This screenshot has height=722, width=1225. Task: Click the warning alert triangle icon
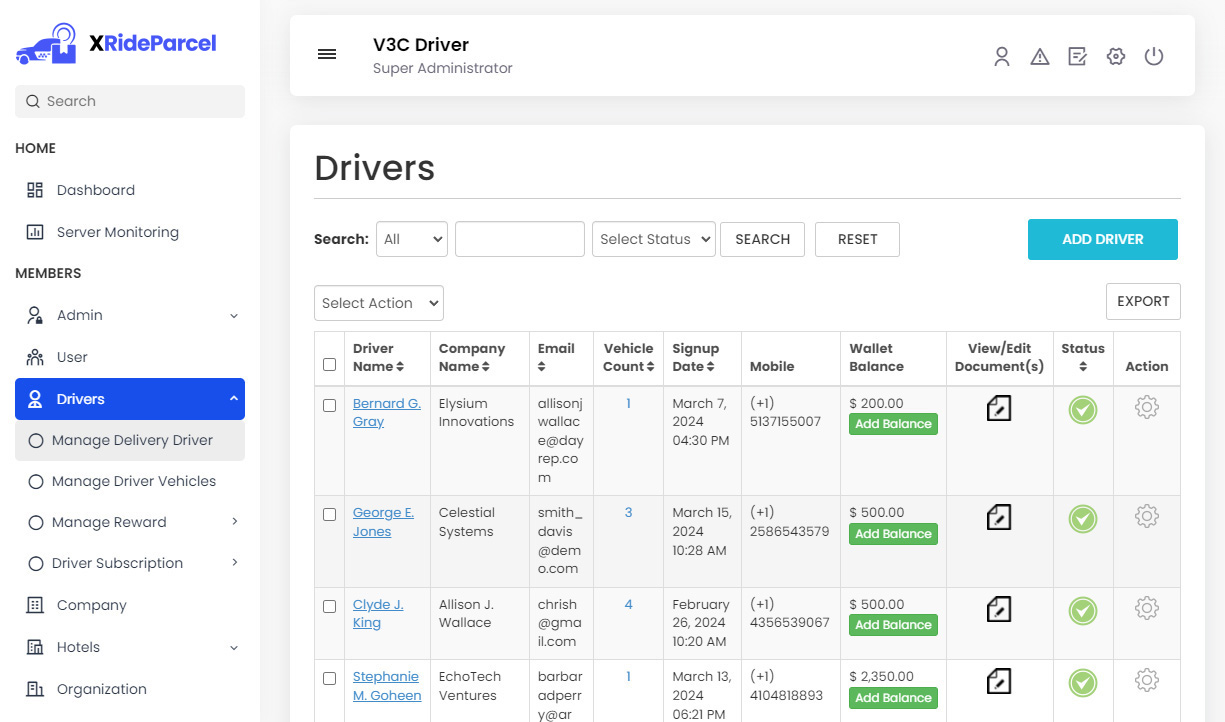1039,57
